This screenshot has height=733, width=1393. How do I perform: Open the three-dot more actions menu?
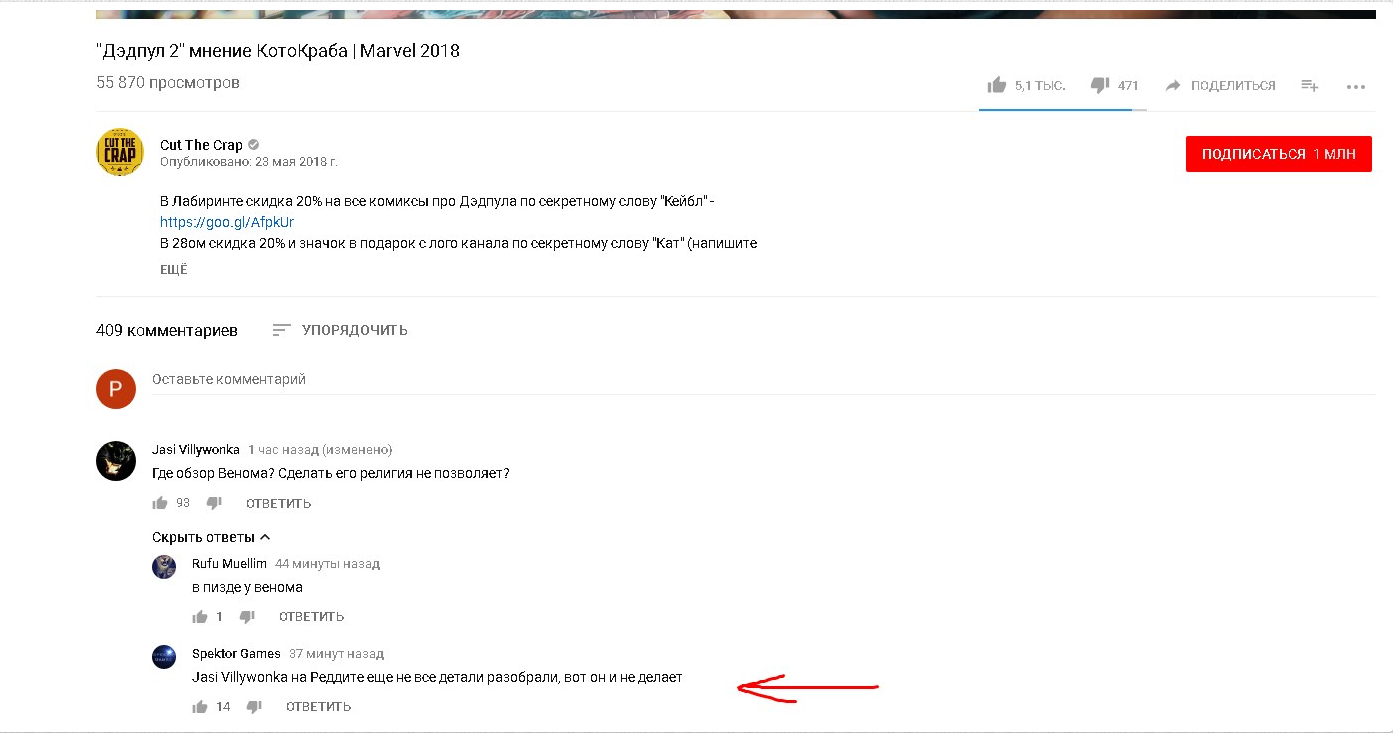[x=1356, y=86]
